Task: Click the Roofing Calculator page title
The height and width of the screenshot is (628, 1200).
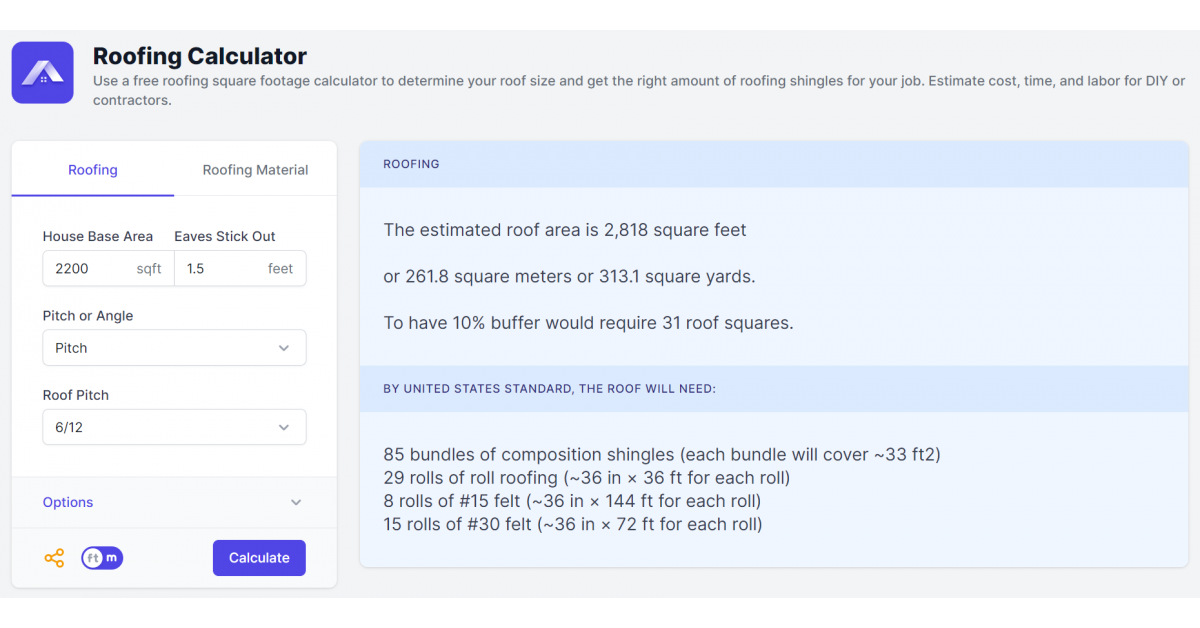Action: (200, 56)
